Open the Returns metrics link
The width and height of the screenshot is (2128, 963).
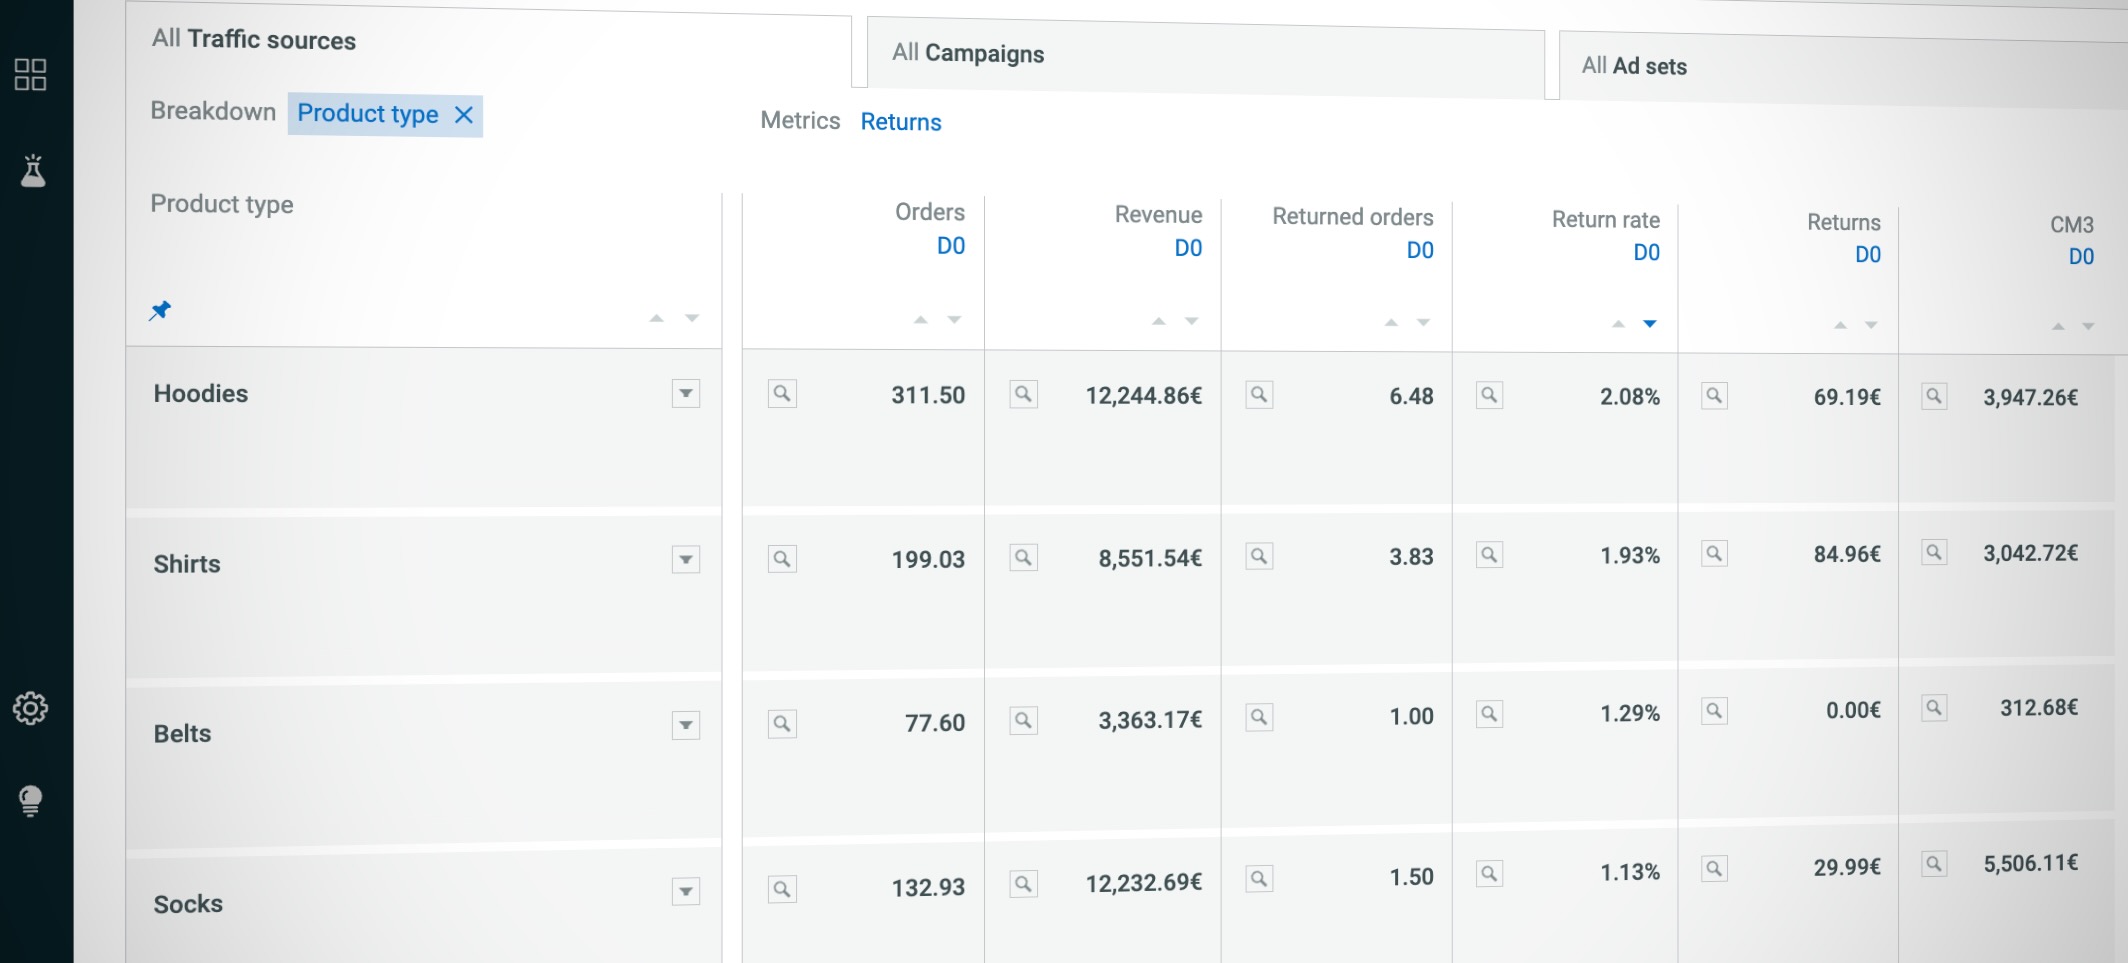click(901, 122)
